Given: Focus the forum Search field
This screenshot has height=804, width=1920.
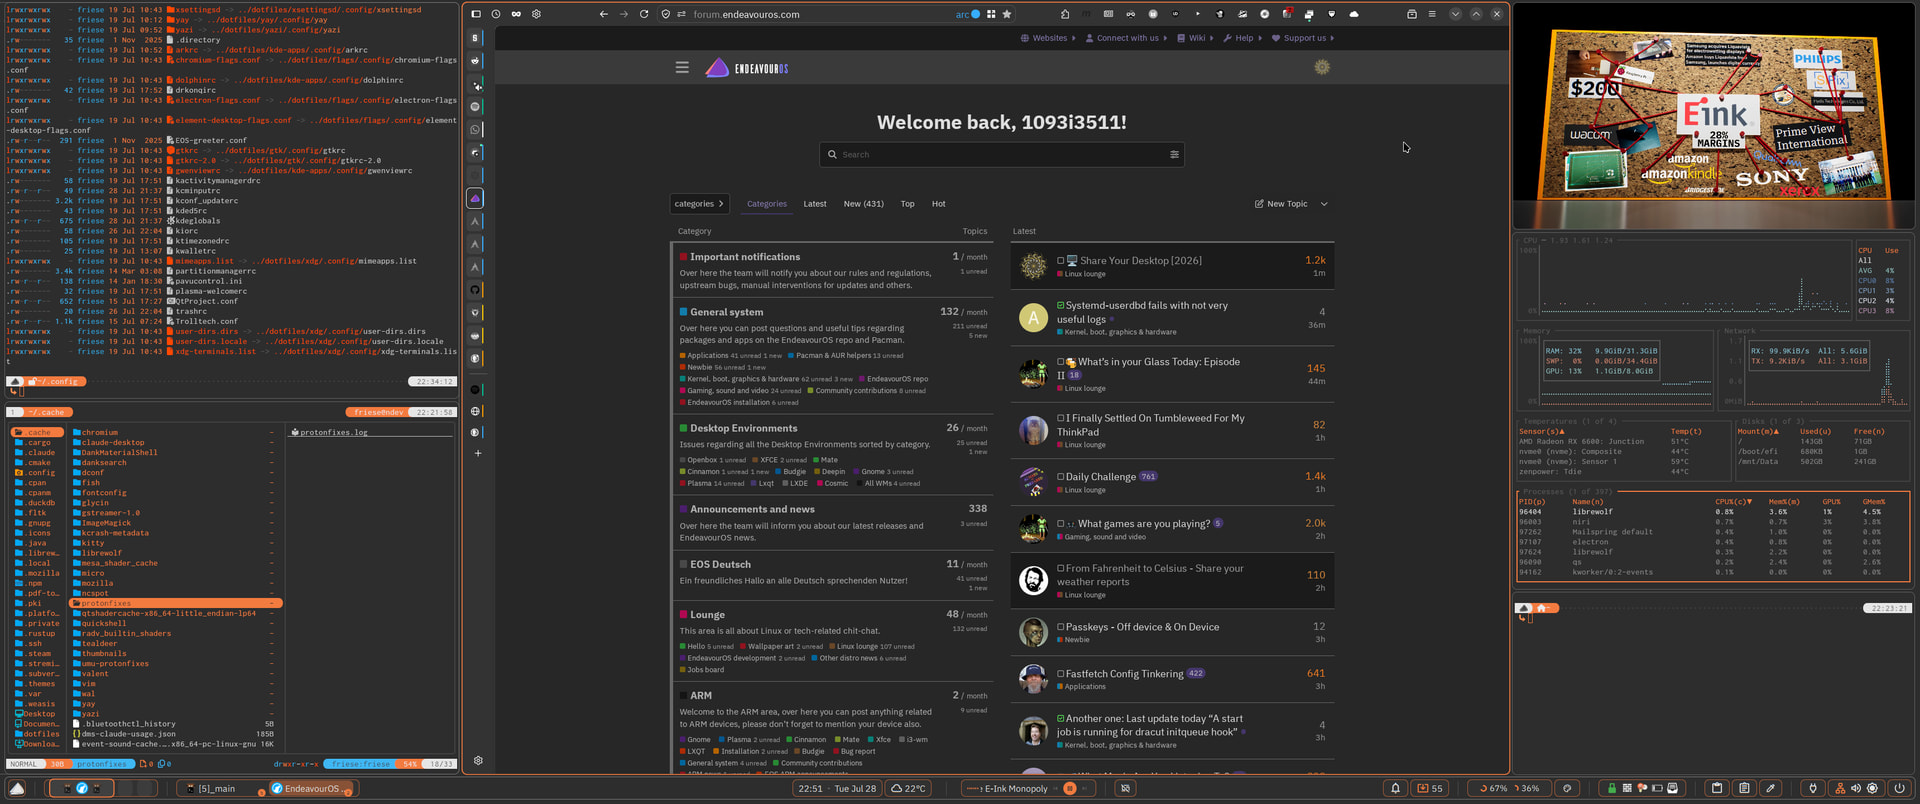Looking at the screenshot, I should pos(1002,154).
